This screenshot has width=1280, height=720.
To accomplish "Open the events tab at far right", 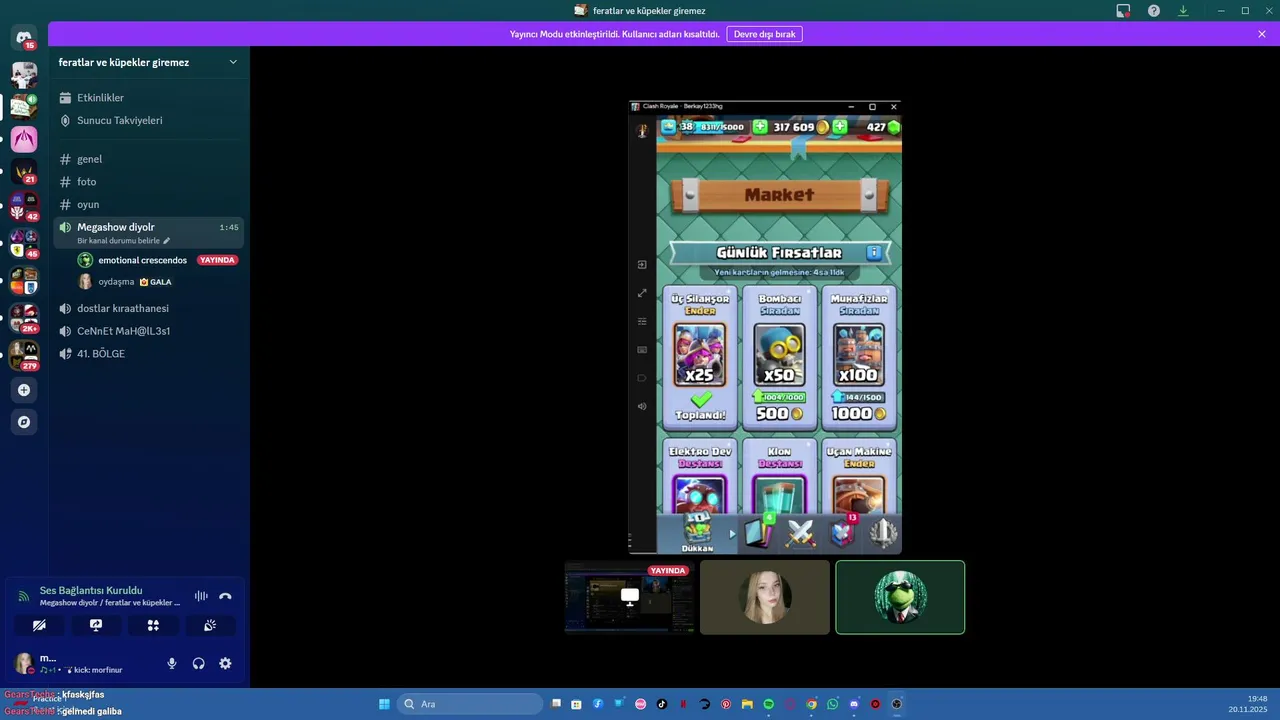I will pyautogui.click(x=883, y=533).
